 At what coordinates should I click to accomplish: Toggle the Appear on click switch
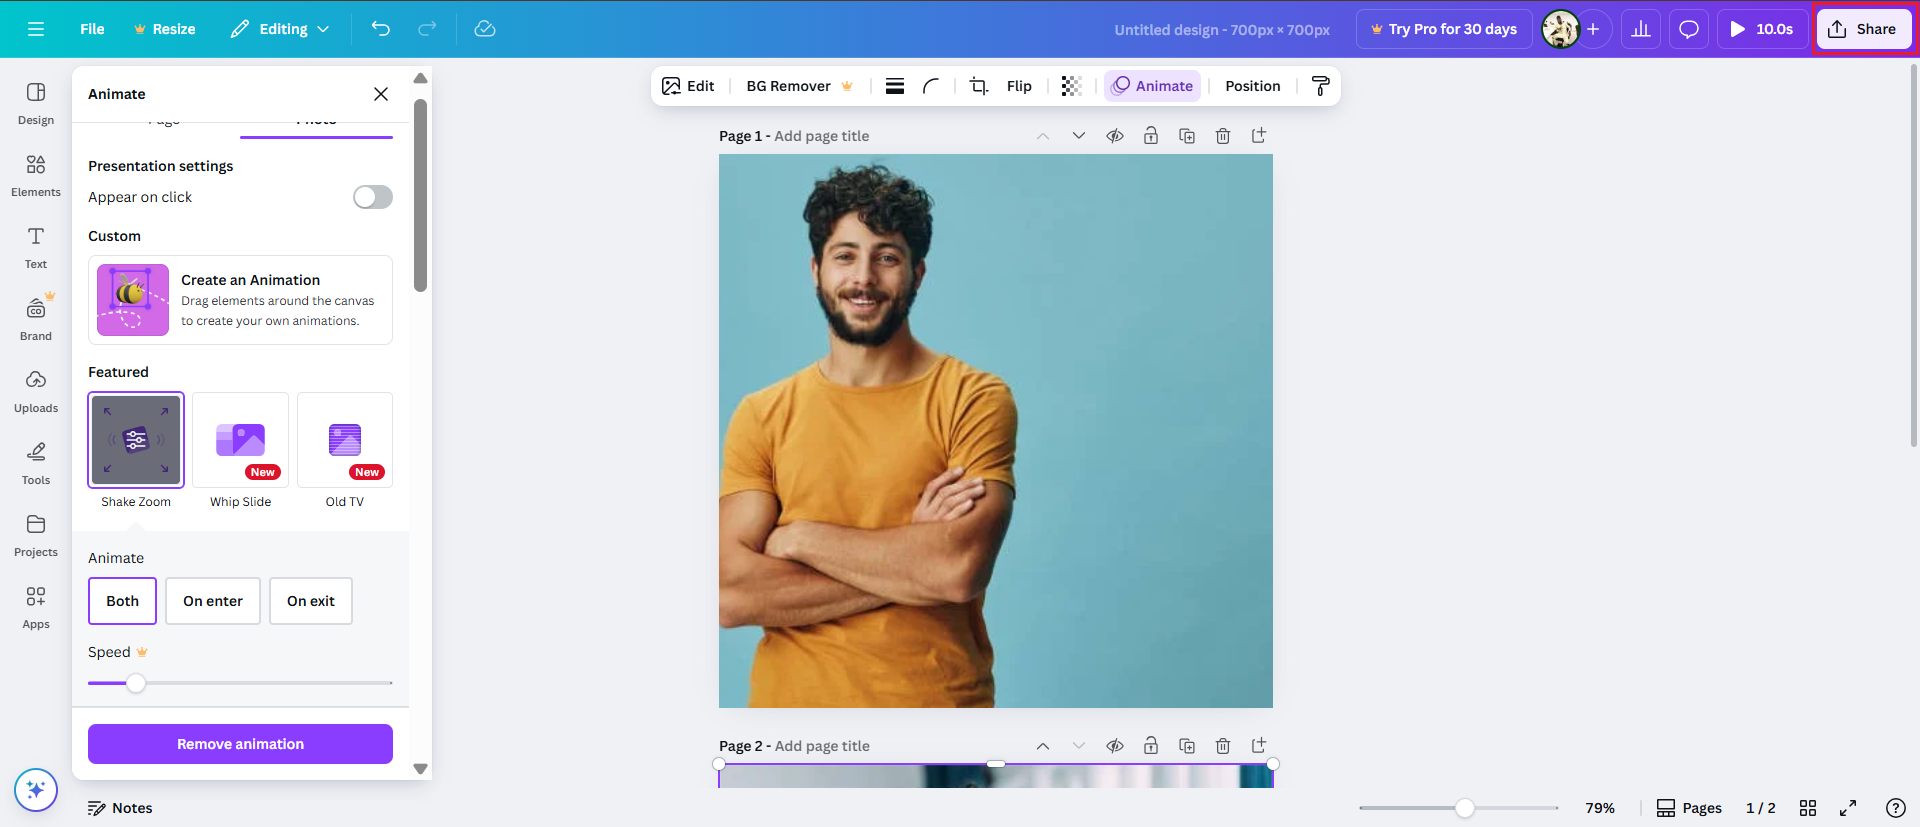[x=373, y=197]
